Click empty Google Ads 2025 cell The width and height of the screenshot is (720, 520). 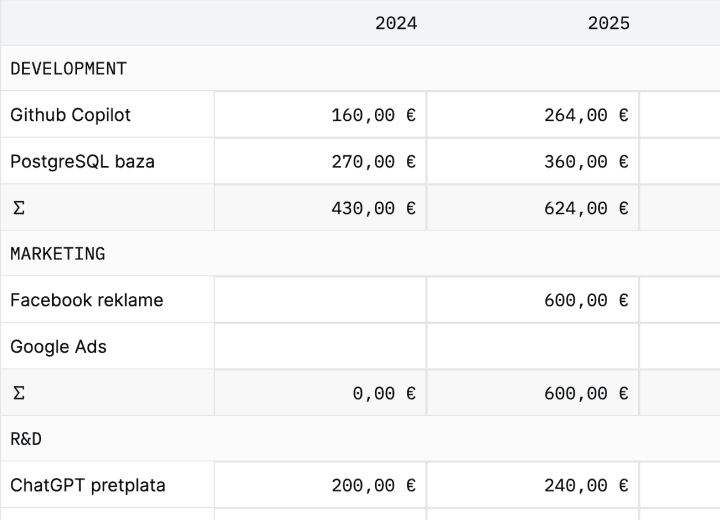[533, 347]
